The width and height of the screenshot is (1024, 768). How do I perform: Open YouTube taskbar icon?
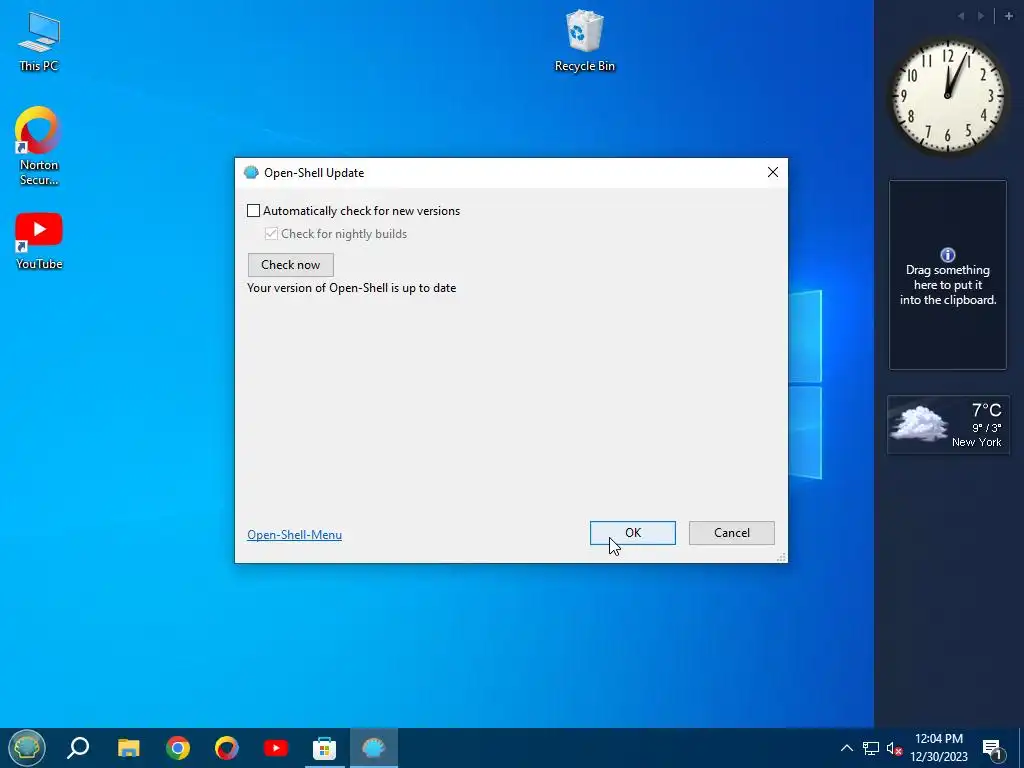coord(276,748)
